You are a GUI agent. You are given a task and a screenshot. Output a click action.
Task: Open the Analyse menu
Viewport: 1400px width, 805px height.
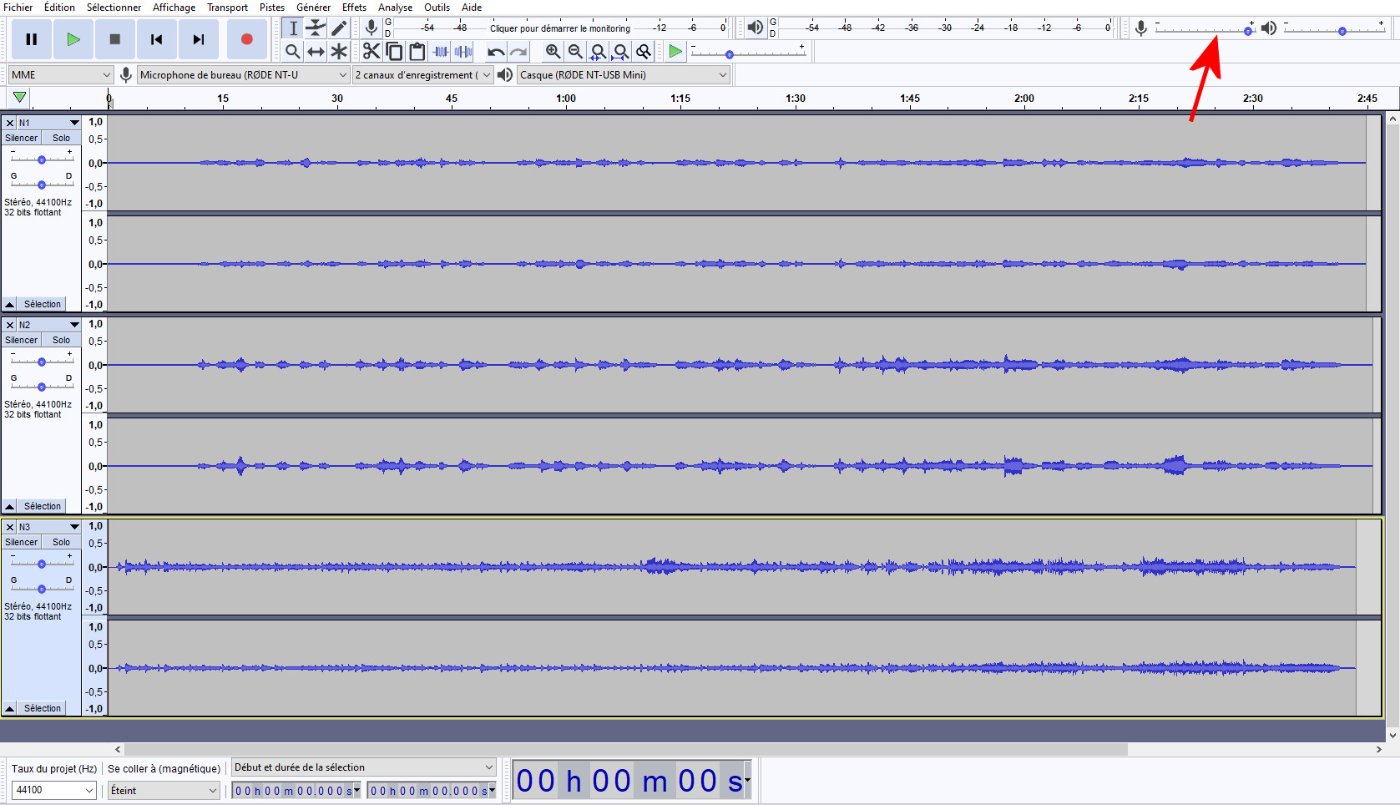[x=395, y=7]
